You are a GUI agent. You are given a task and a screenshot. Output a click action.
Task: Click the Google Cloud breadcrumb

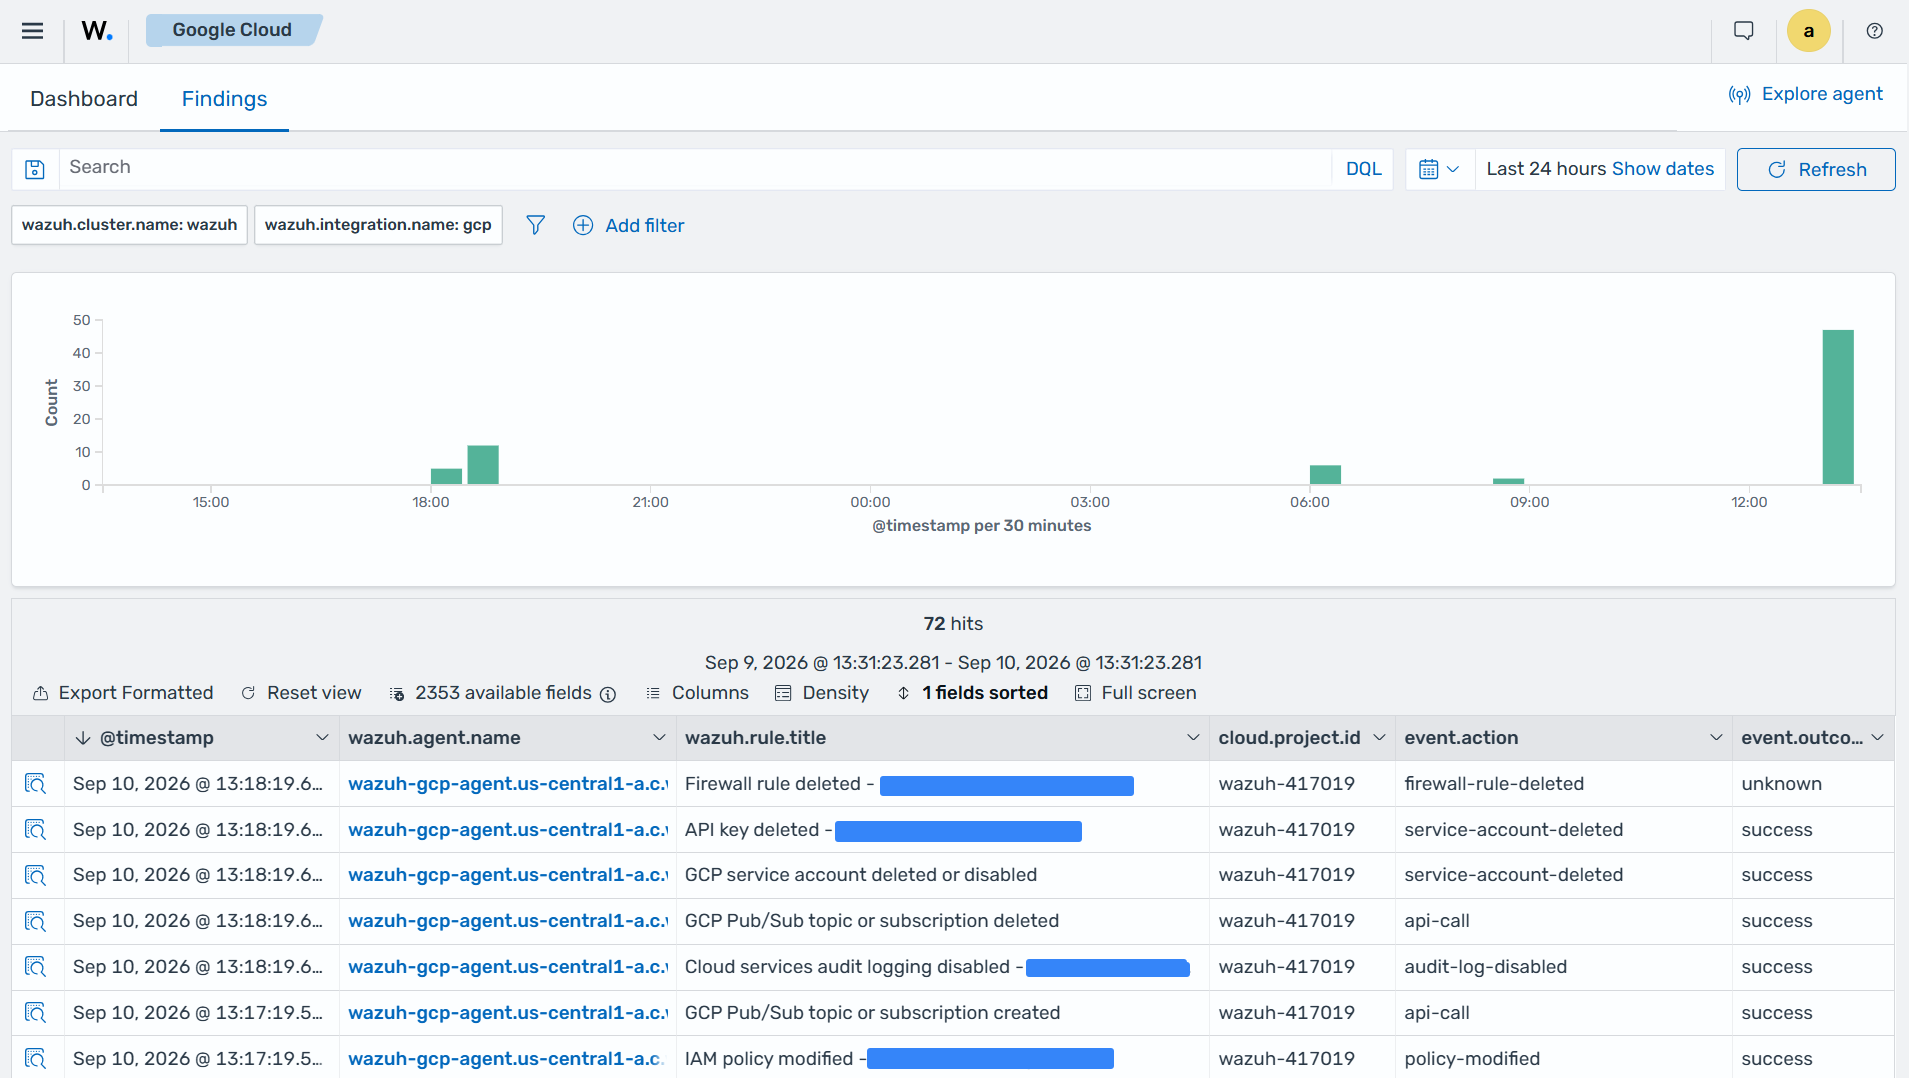tap(232, 30)
